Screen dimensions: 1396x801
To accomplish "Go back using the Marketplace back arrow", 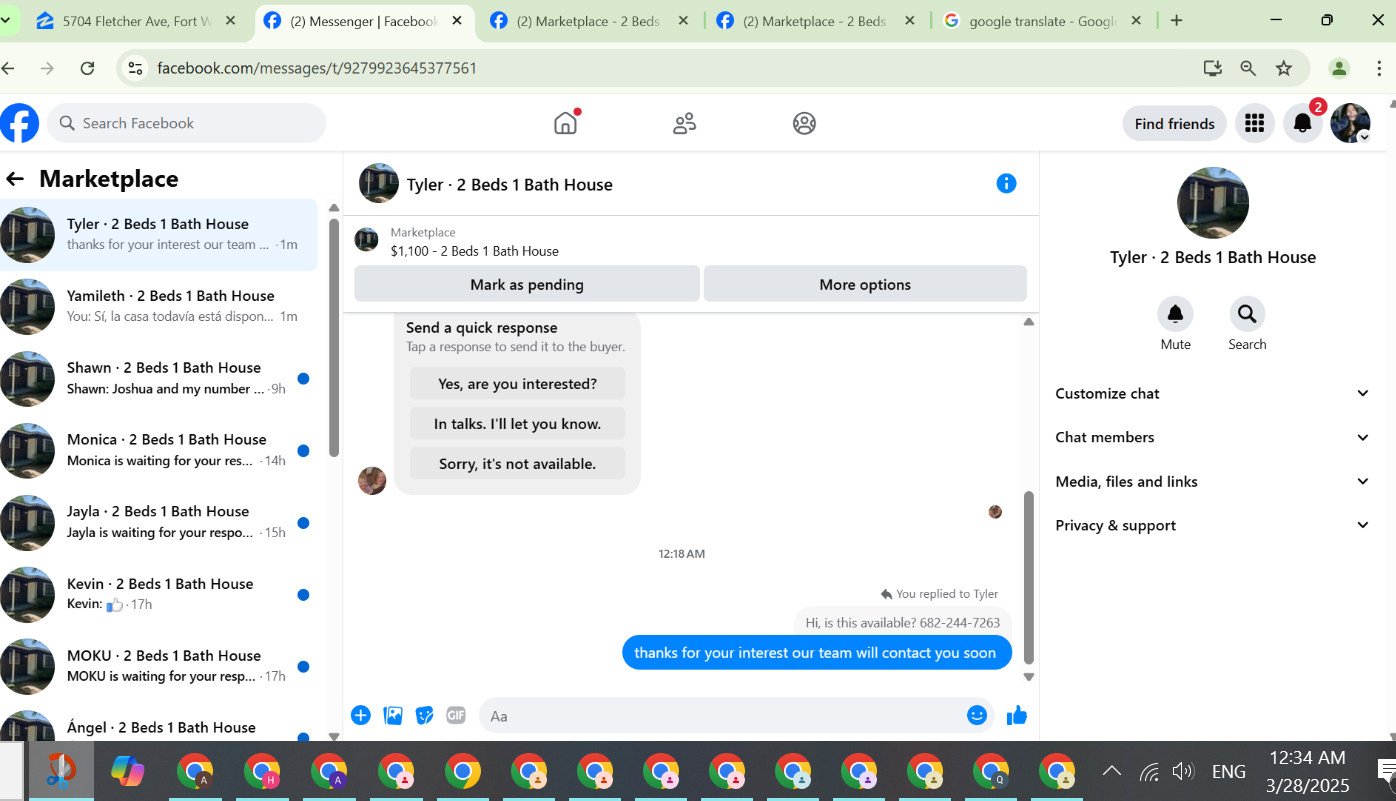I will (15, 179).
